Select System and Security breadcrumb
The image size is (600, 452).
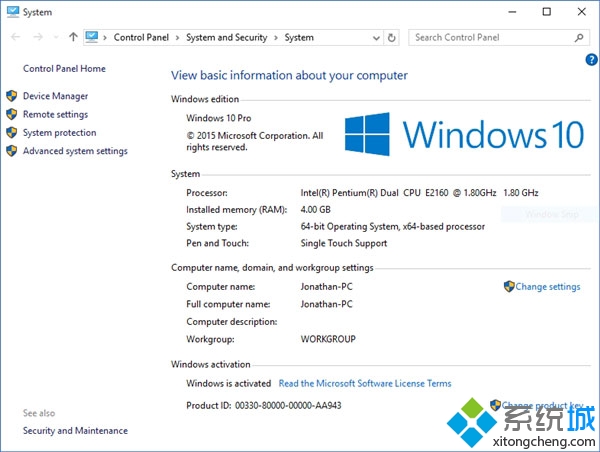tap(227, 38)
